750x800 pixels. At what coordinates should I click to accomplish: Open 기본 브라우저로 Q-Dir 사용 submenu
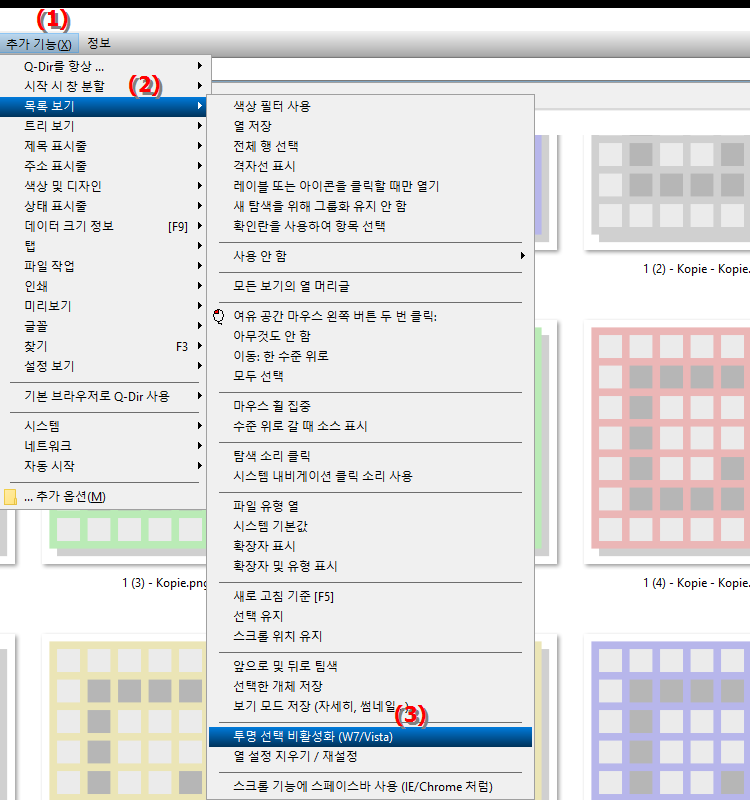(x=104, y=396)
